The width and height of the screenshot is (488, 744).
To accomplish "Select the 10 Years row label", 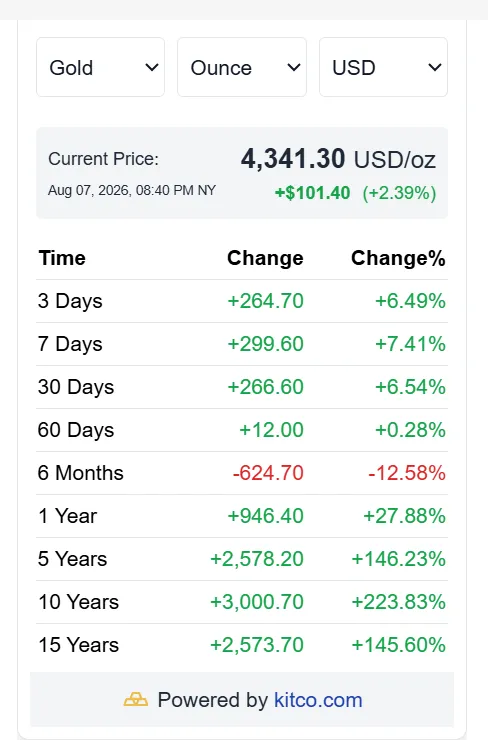I will (78, 602).
